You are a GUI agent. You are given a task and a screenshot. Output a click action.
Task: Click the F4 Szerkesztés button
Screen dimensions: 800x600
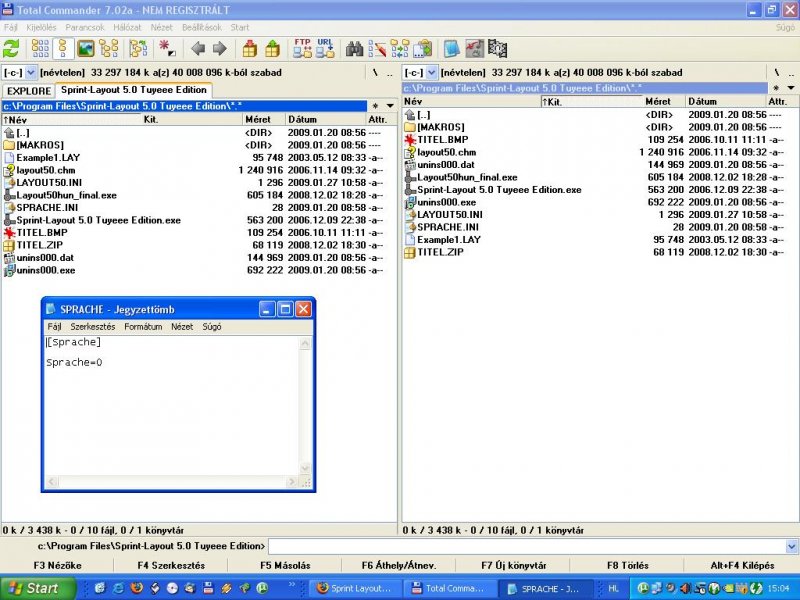(x=171, y=565)
